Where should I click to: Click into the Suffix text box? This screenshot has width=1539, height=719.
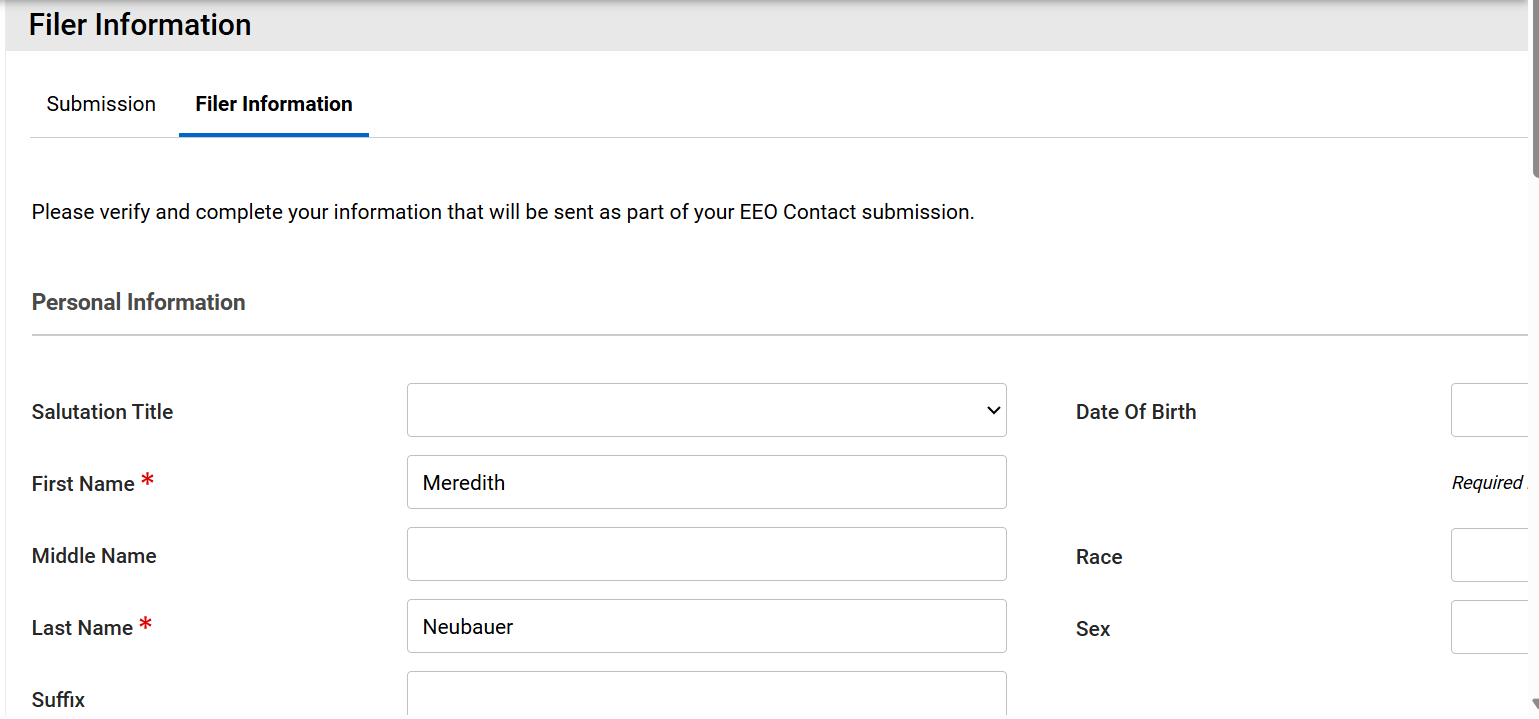click(706, 695)
